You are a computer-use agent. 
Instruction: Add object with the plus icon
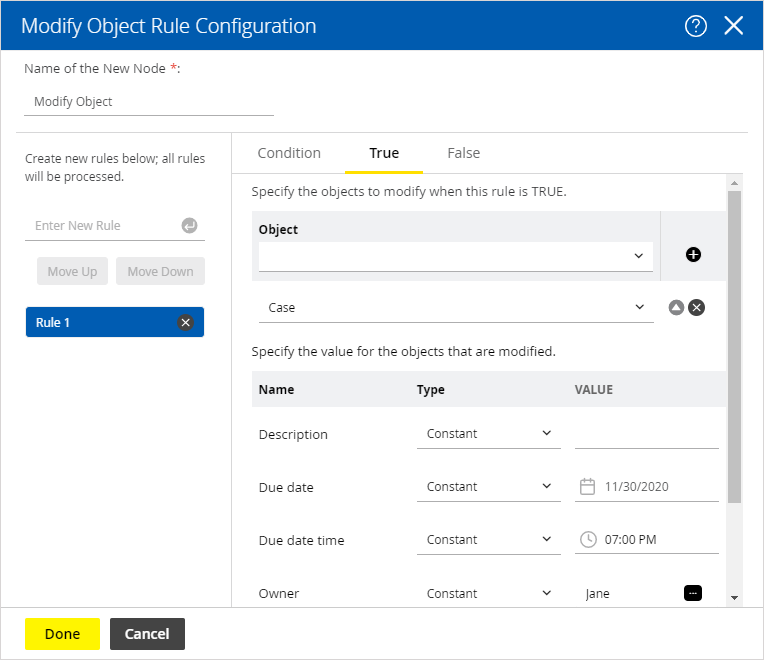tap(693, 254)
